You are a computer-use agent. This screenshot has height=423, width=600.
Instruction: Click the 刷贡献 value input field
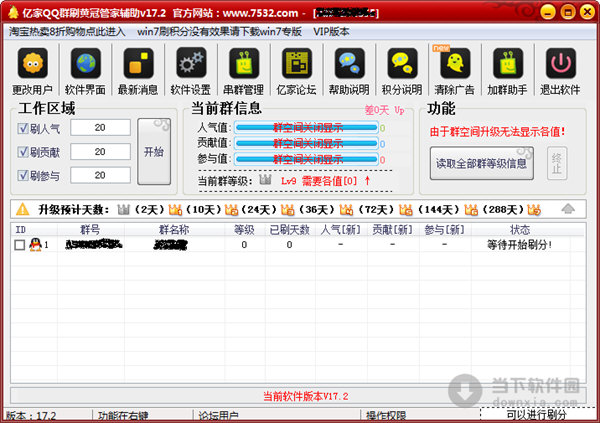click(100, 152)
